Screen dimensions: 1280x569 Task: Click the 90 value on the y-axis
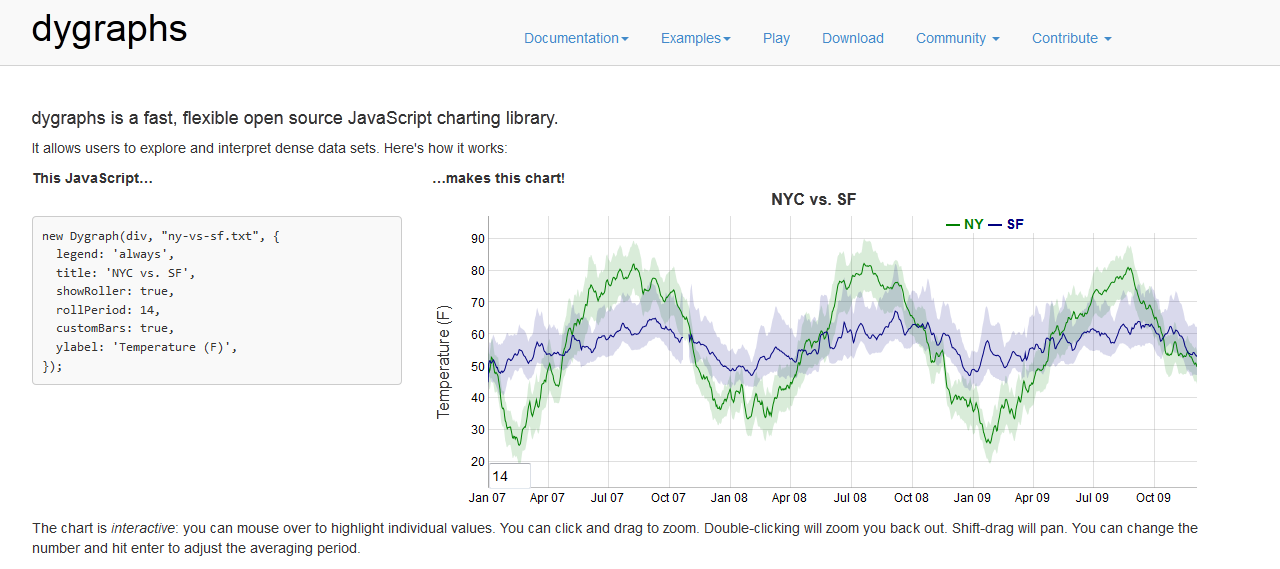(477, 238)
